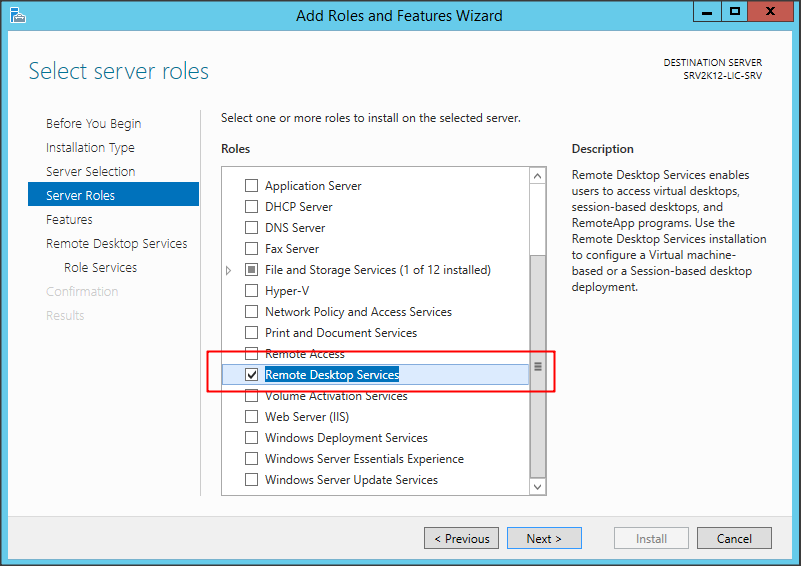Expand File and Storage Services tree node
Image resolution: width=801 pixels, height=566 pixels.
click(x=229, y=270)
